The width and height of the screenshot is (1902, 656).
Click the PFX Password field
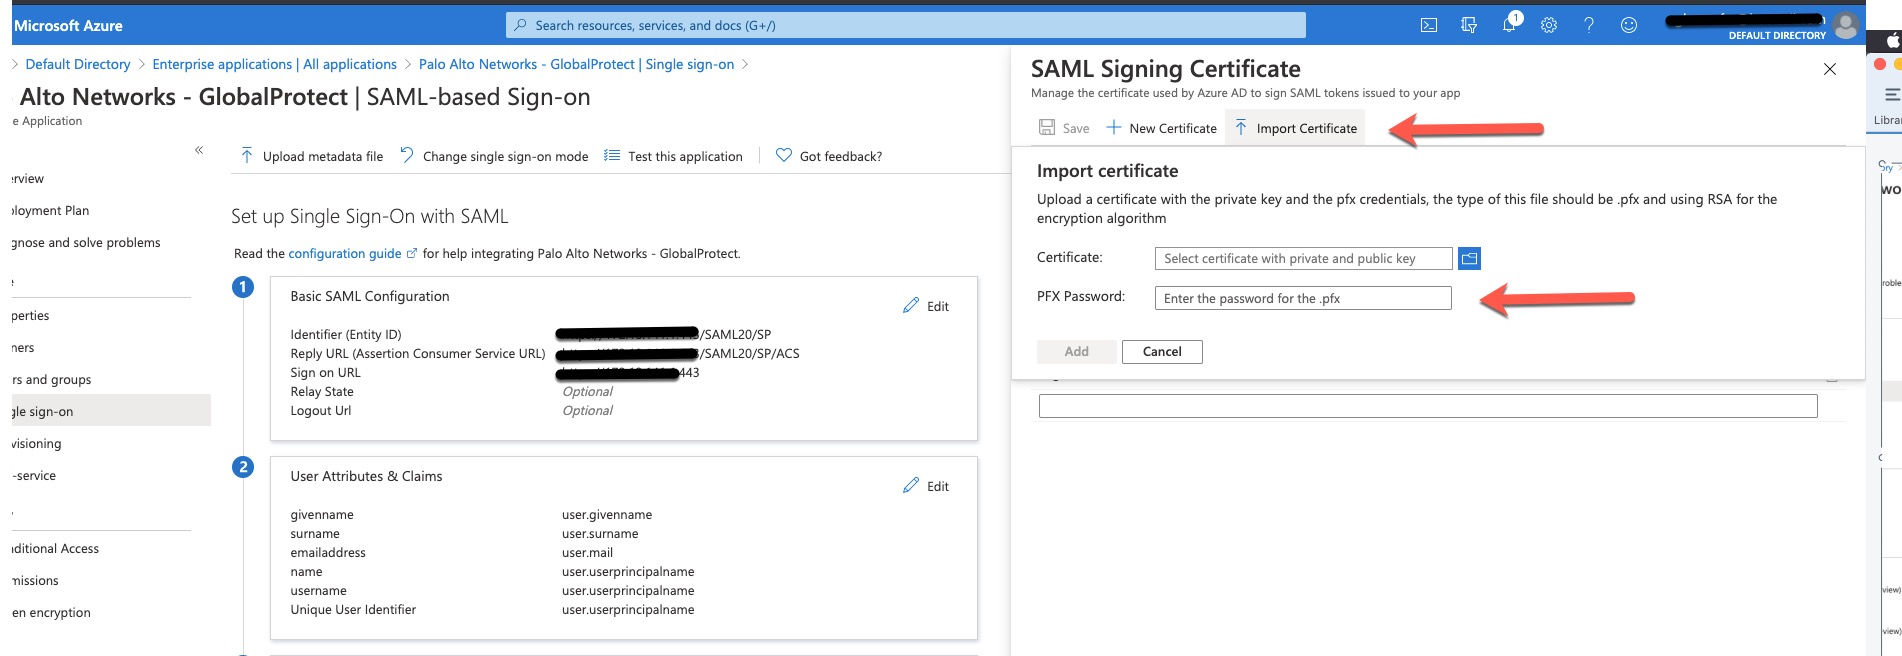[x=1303, y=298]
